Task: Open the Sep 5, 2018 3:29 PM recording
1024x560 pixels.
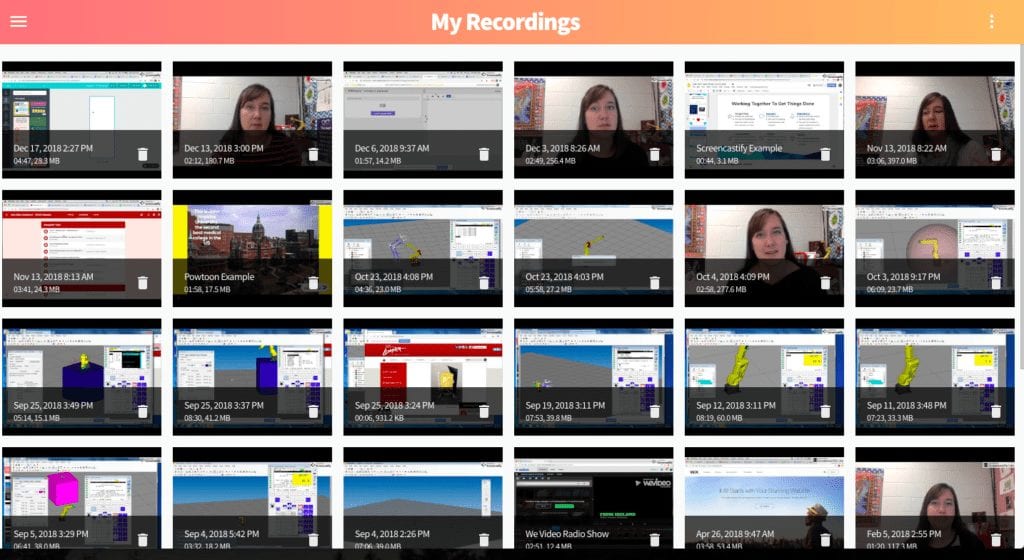Action: (x=82, y=498)
